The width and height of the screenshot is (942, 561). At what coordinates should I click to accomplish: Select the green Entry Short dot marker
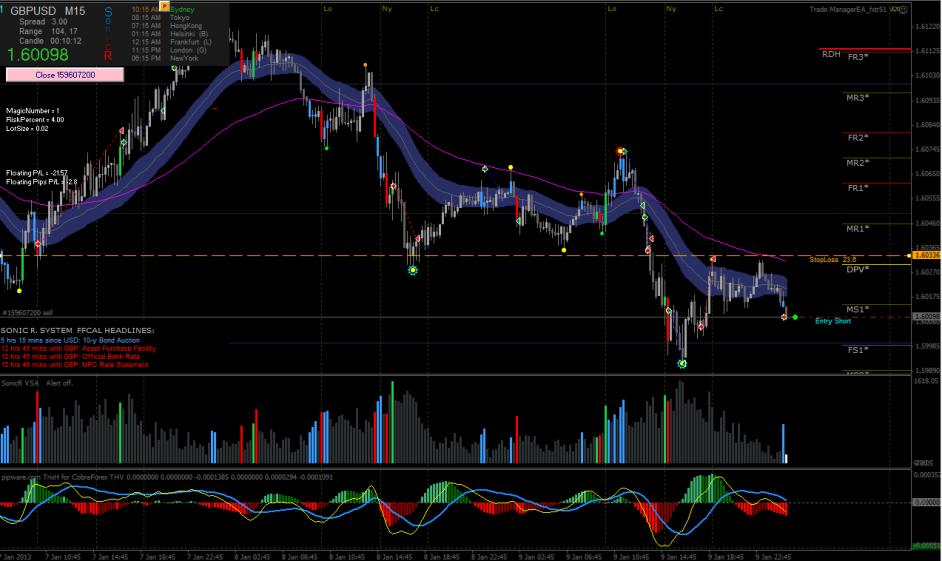click(795, 317)
